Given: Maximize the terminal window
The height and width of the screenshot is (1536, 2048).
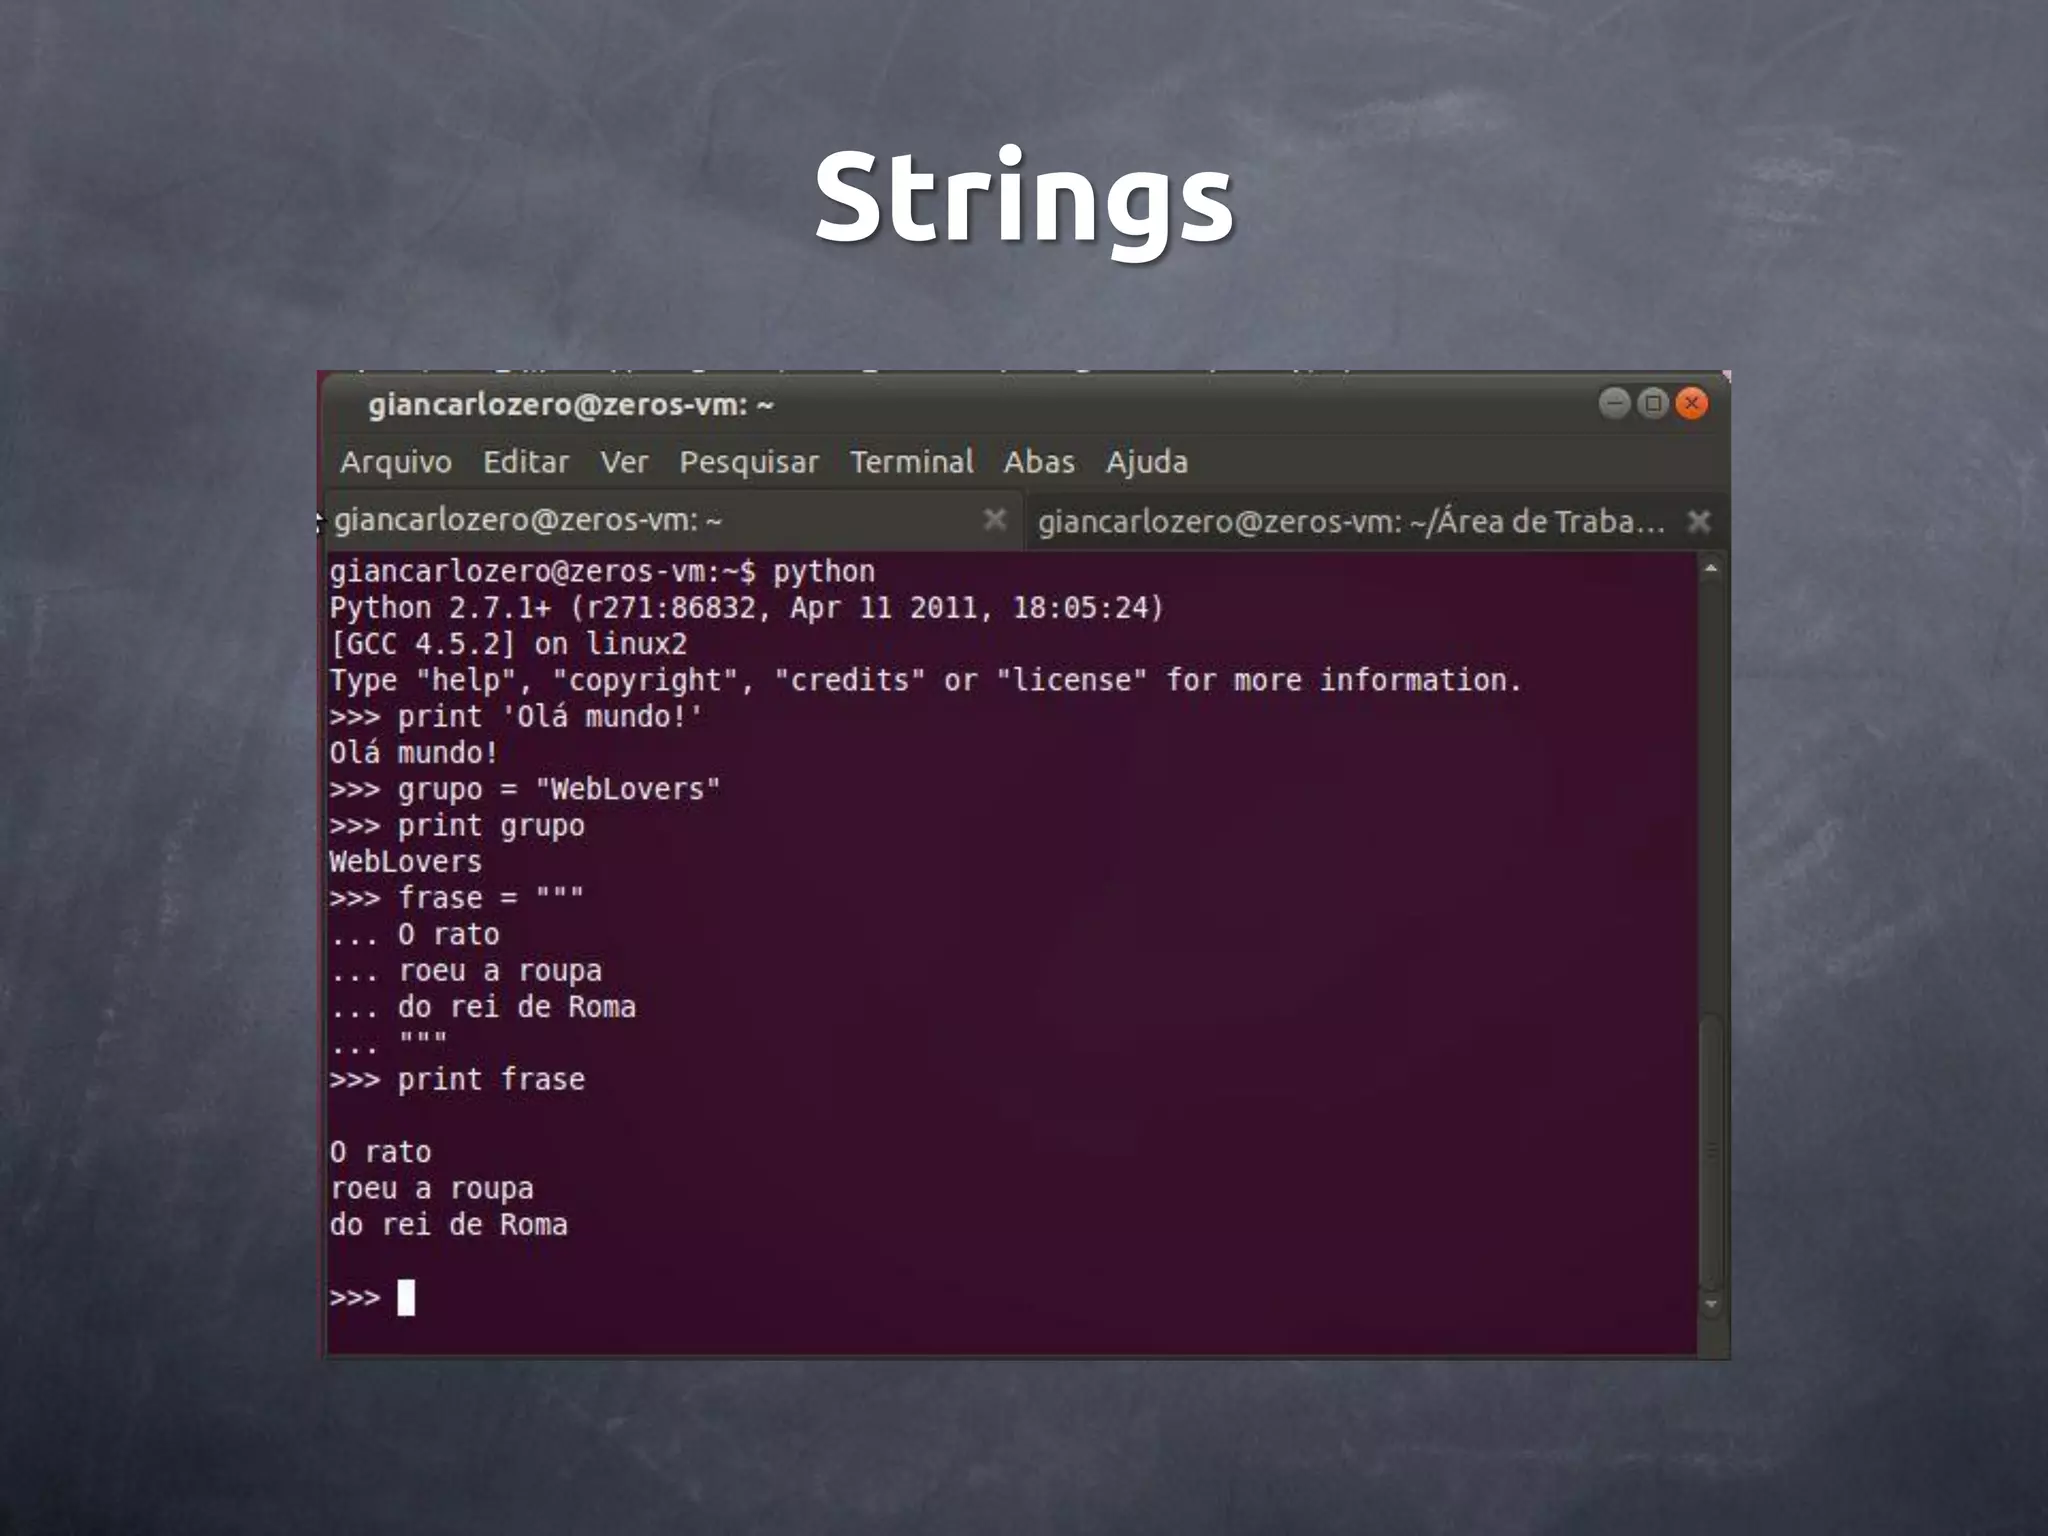Looking at the screenshot, I should pyautogui.click(x=1653, y=404).
